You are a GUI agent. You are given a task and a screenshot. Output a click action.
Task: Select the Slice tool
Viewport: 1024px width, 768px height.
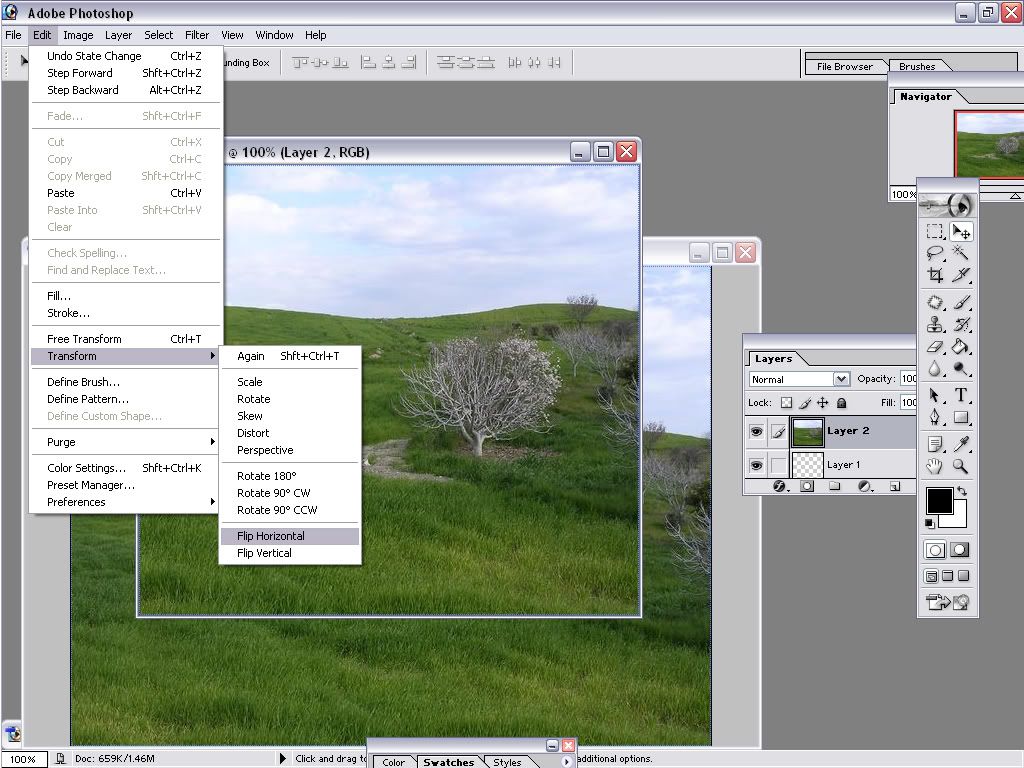[x=961, y=276]
